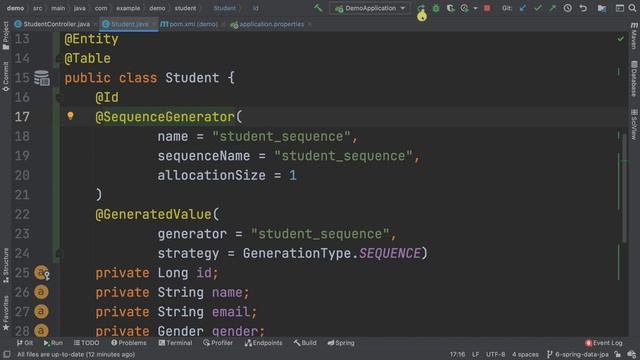Open the Project tool window

point(6,36)
